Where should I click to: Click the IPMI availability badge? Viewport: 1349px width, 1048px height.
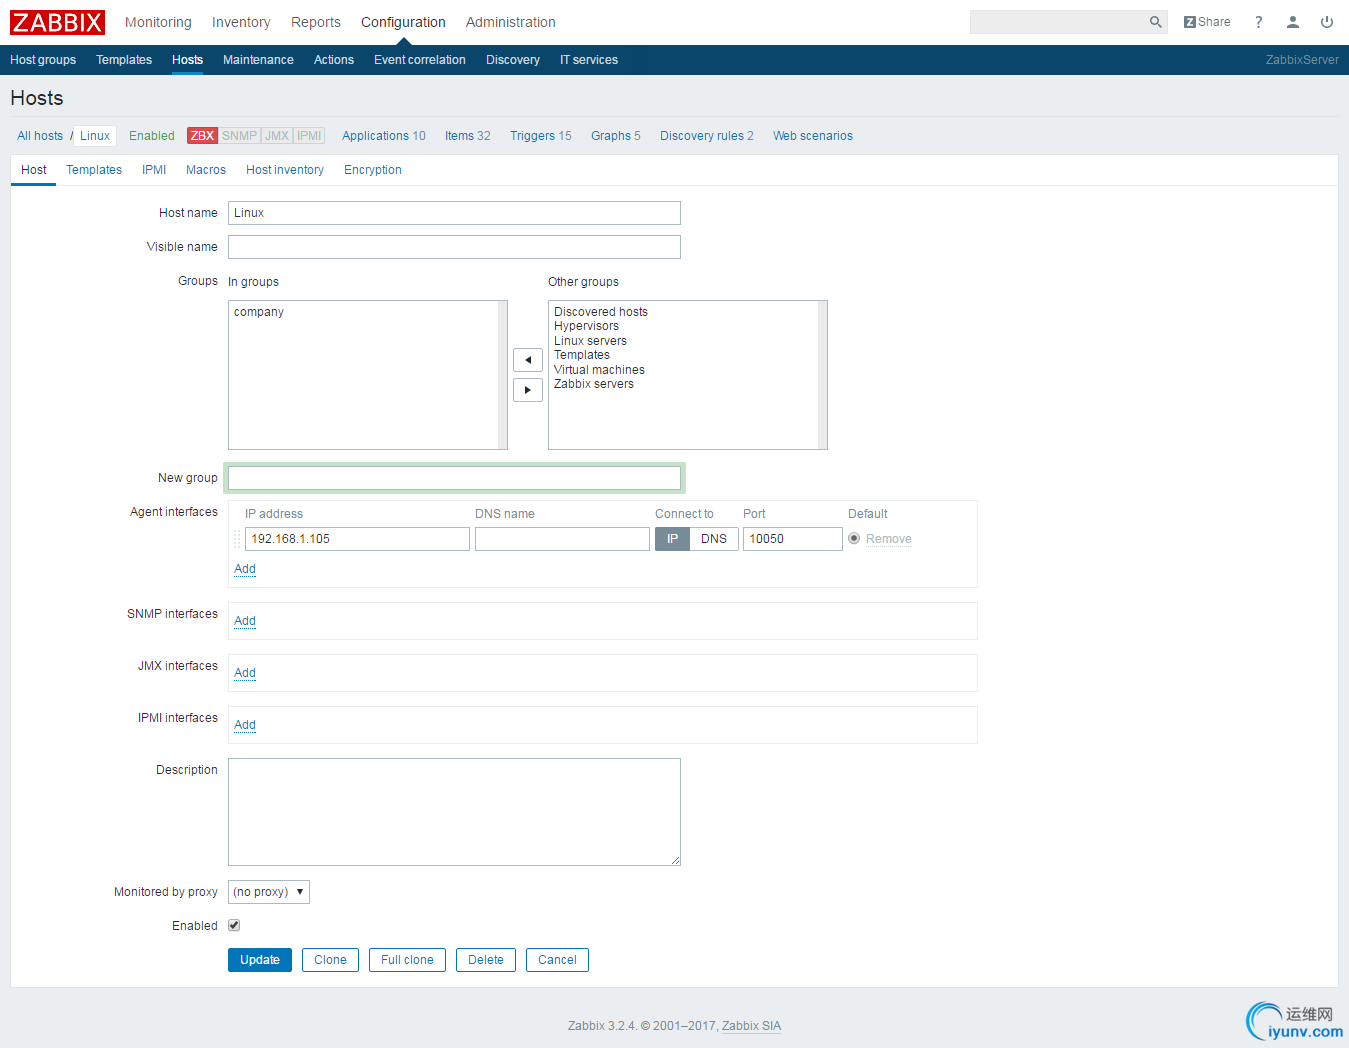tap(309, 136)
